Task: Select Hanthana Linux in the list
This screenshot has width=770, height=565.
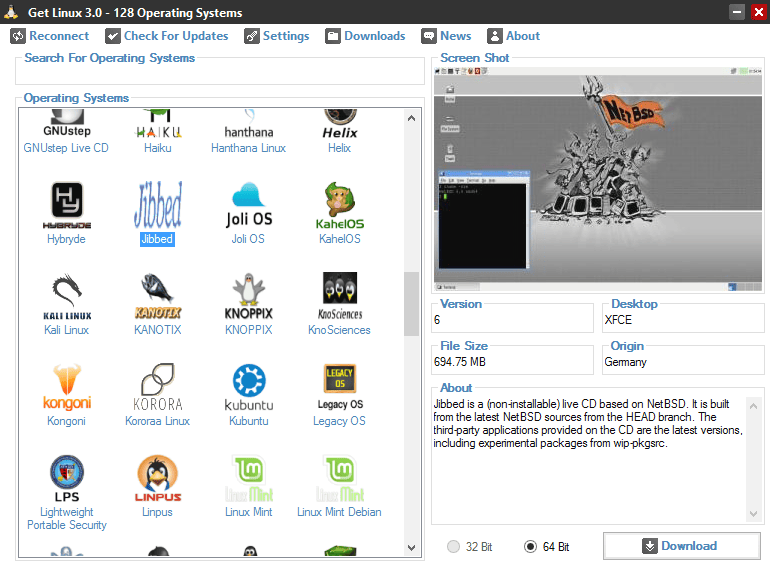Action: point(248,124)
